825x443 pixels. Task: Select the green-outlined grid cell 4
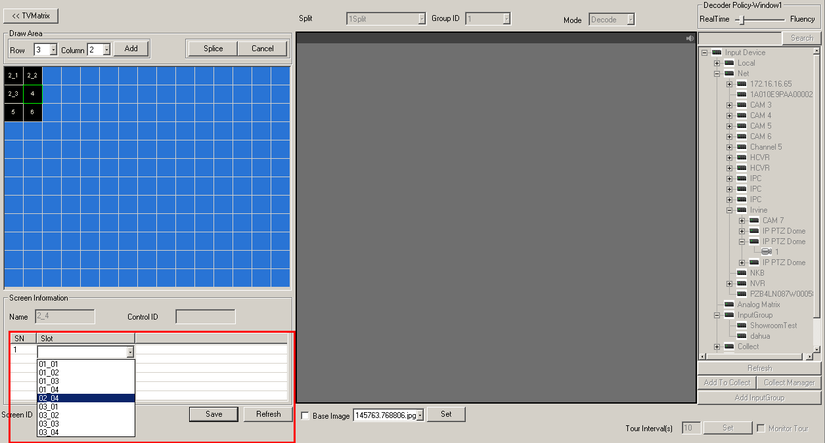point(33,94)
